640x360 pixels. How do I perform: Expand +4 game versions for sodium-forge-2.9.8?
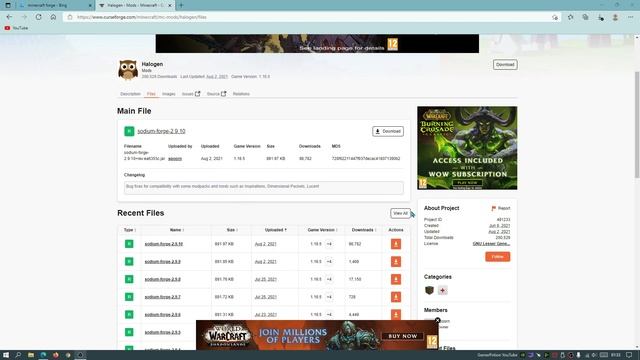pos(329,279)
